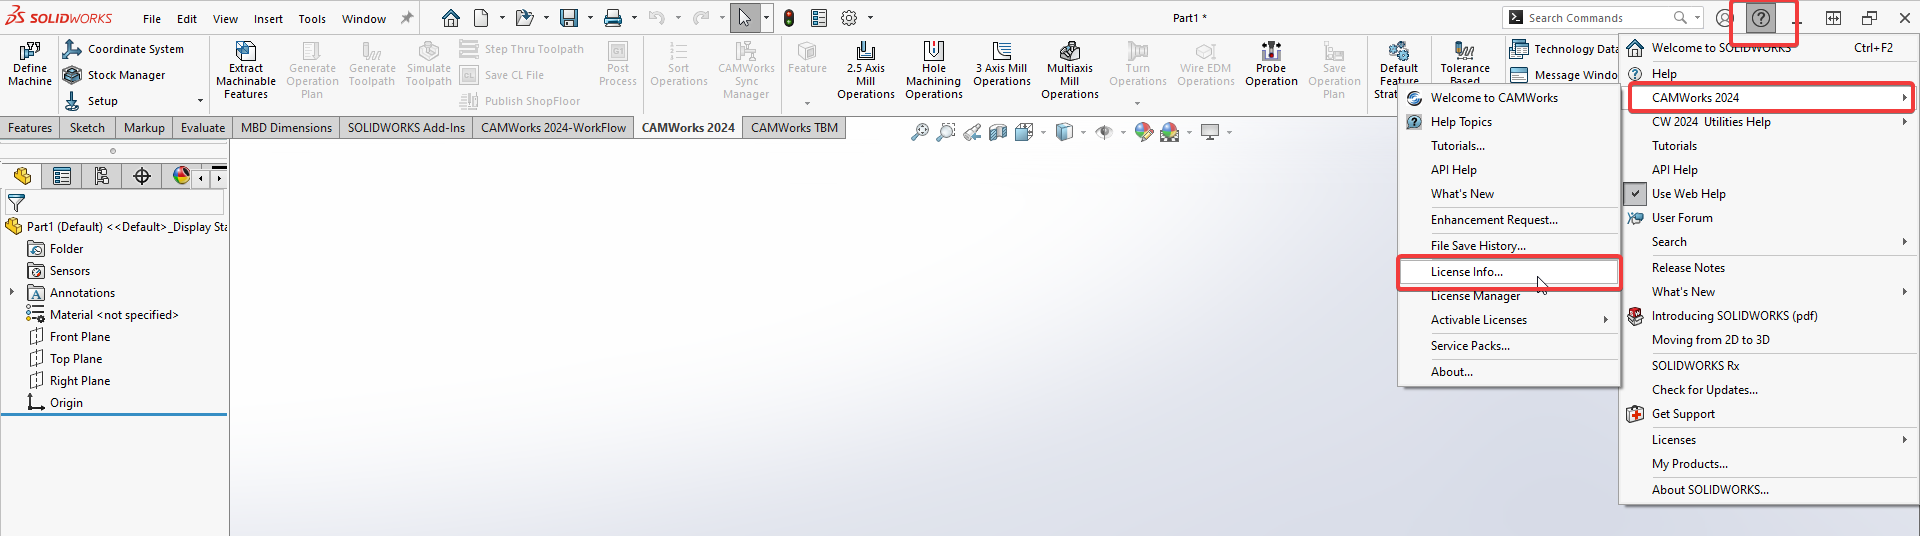Open the Insert menu
The image size is (1920, 536).
(x=268, y=19)
